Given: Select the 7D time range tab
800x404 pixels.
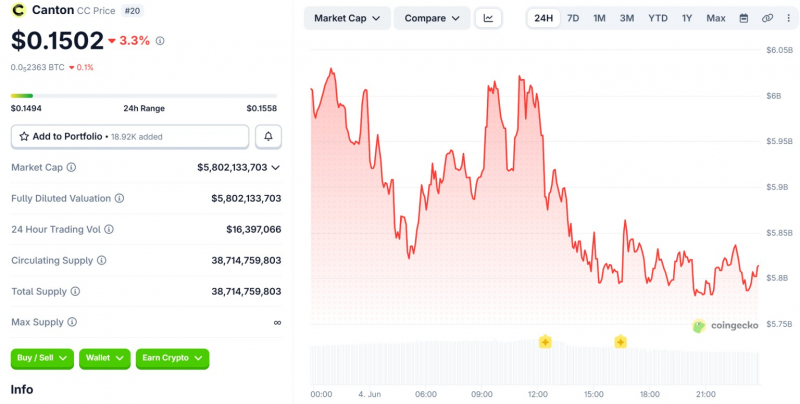Looking at the screenshot, I should [573, 18].
